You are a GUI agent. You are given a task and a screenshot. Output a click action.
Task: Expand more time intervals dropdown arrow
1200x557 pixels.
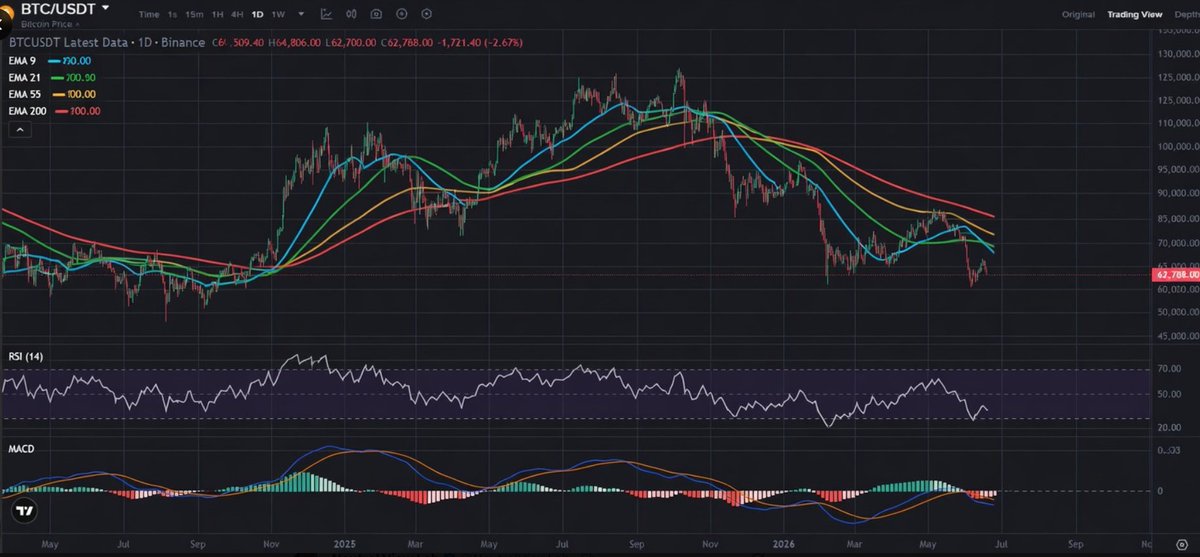[301, 15]
